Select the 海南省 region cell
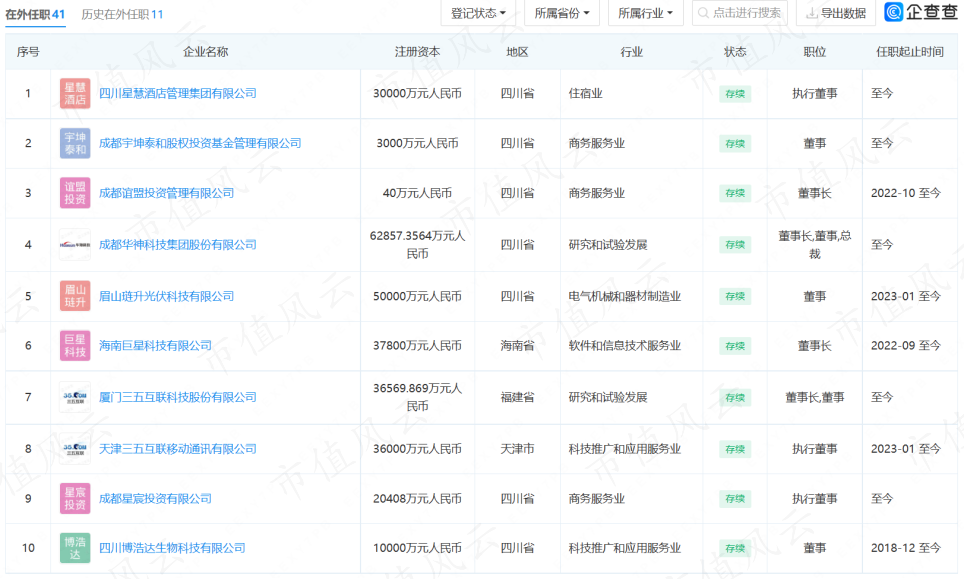Image resolution: width=964 pixels, height=579 pixels. [x=517, y=345]
